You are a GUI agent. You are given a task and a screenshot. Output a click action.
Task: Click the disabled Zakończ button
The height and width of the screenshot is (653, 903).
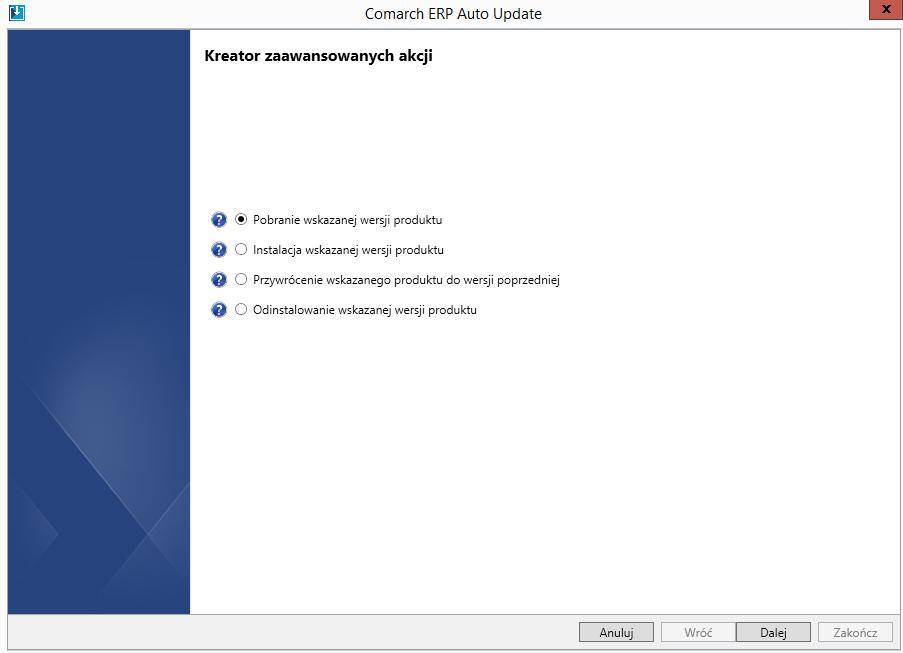[855, 632]
